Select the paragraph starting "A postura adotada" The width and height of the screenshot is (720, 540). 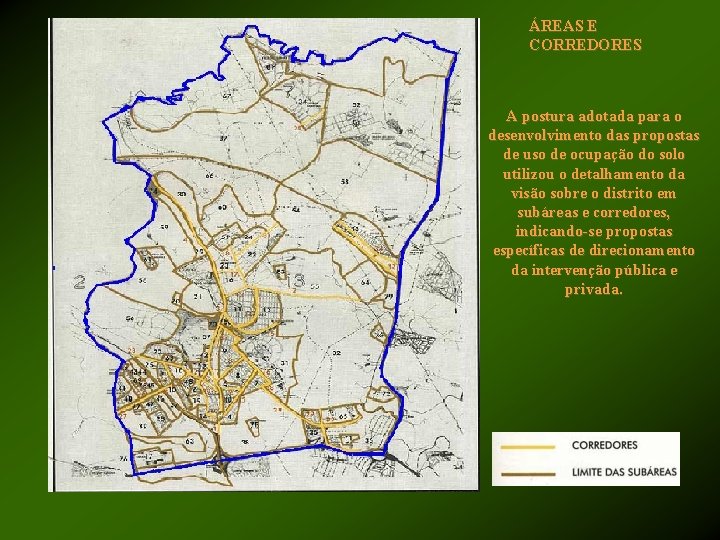point(594,203)
